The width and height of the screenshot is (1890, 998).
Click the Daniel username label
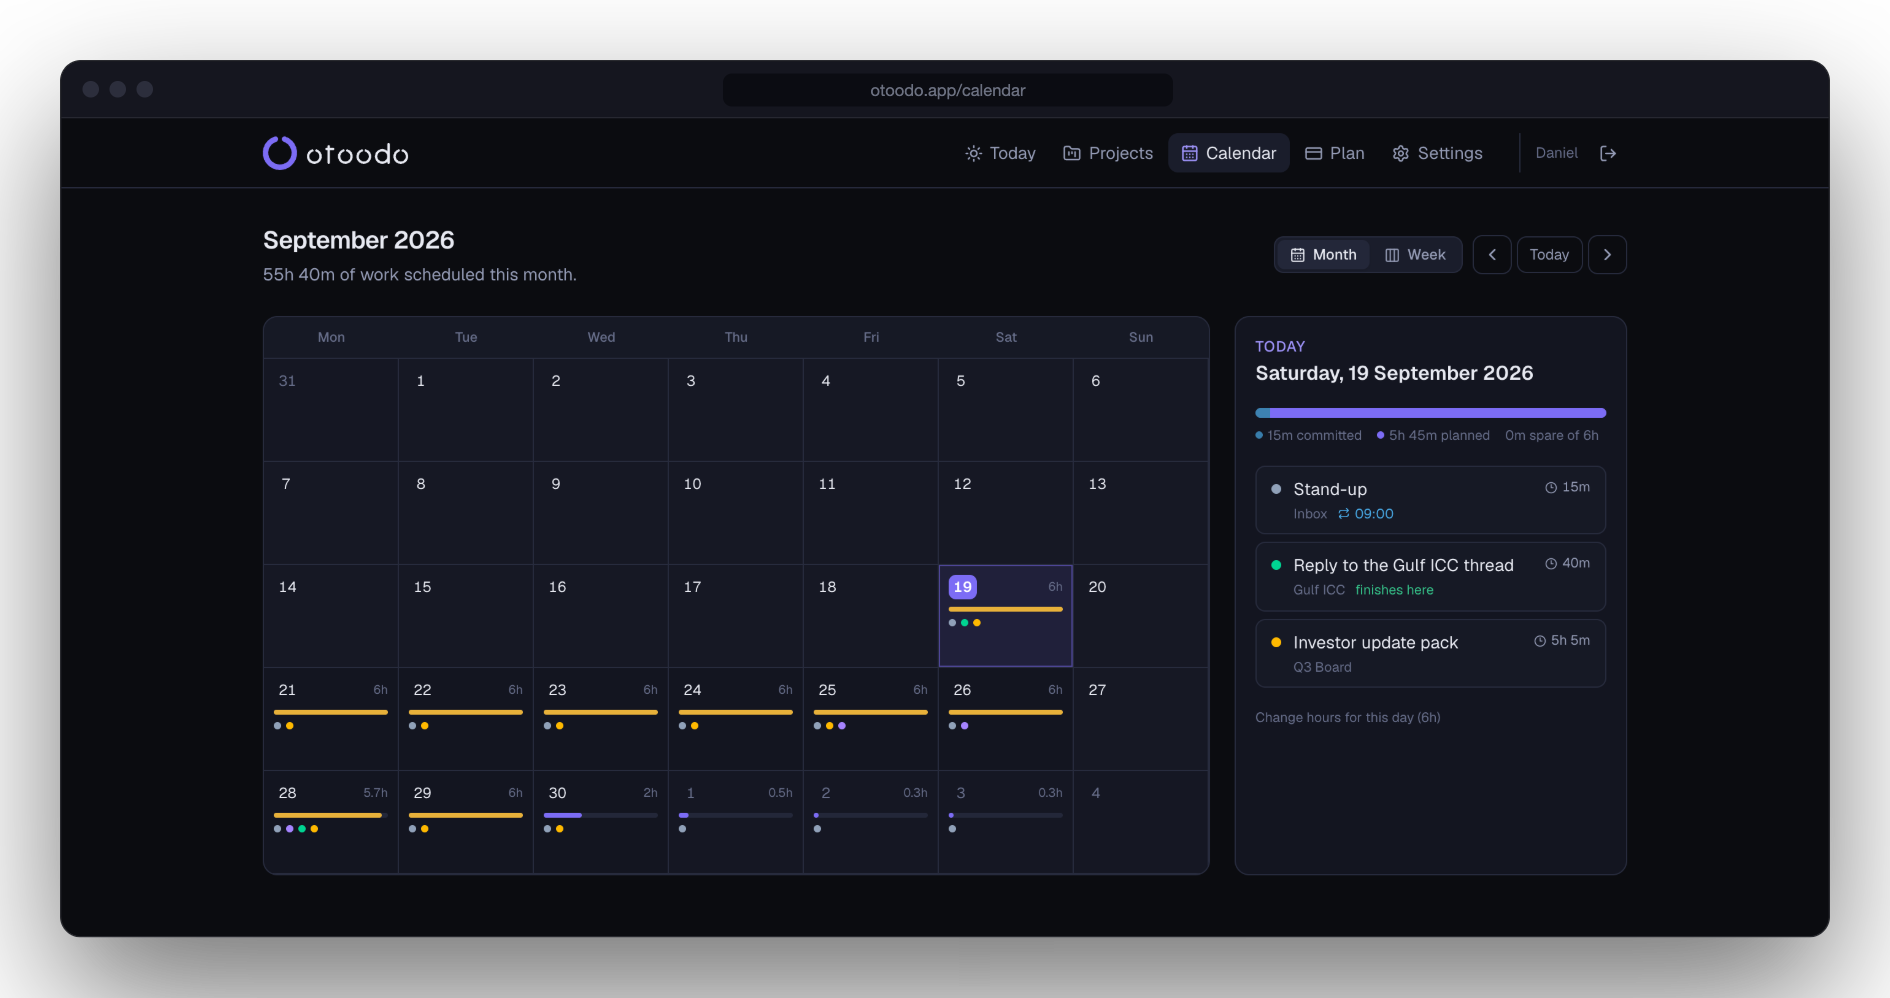coord(1556,153)
